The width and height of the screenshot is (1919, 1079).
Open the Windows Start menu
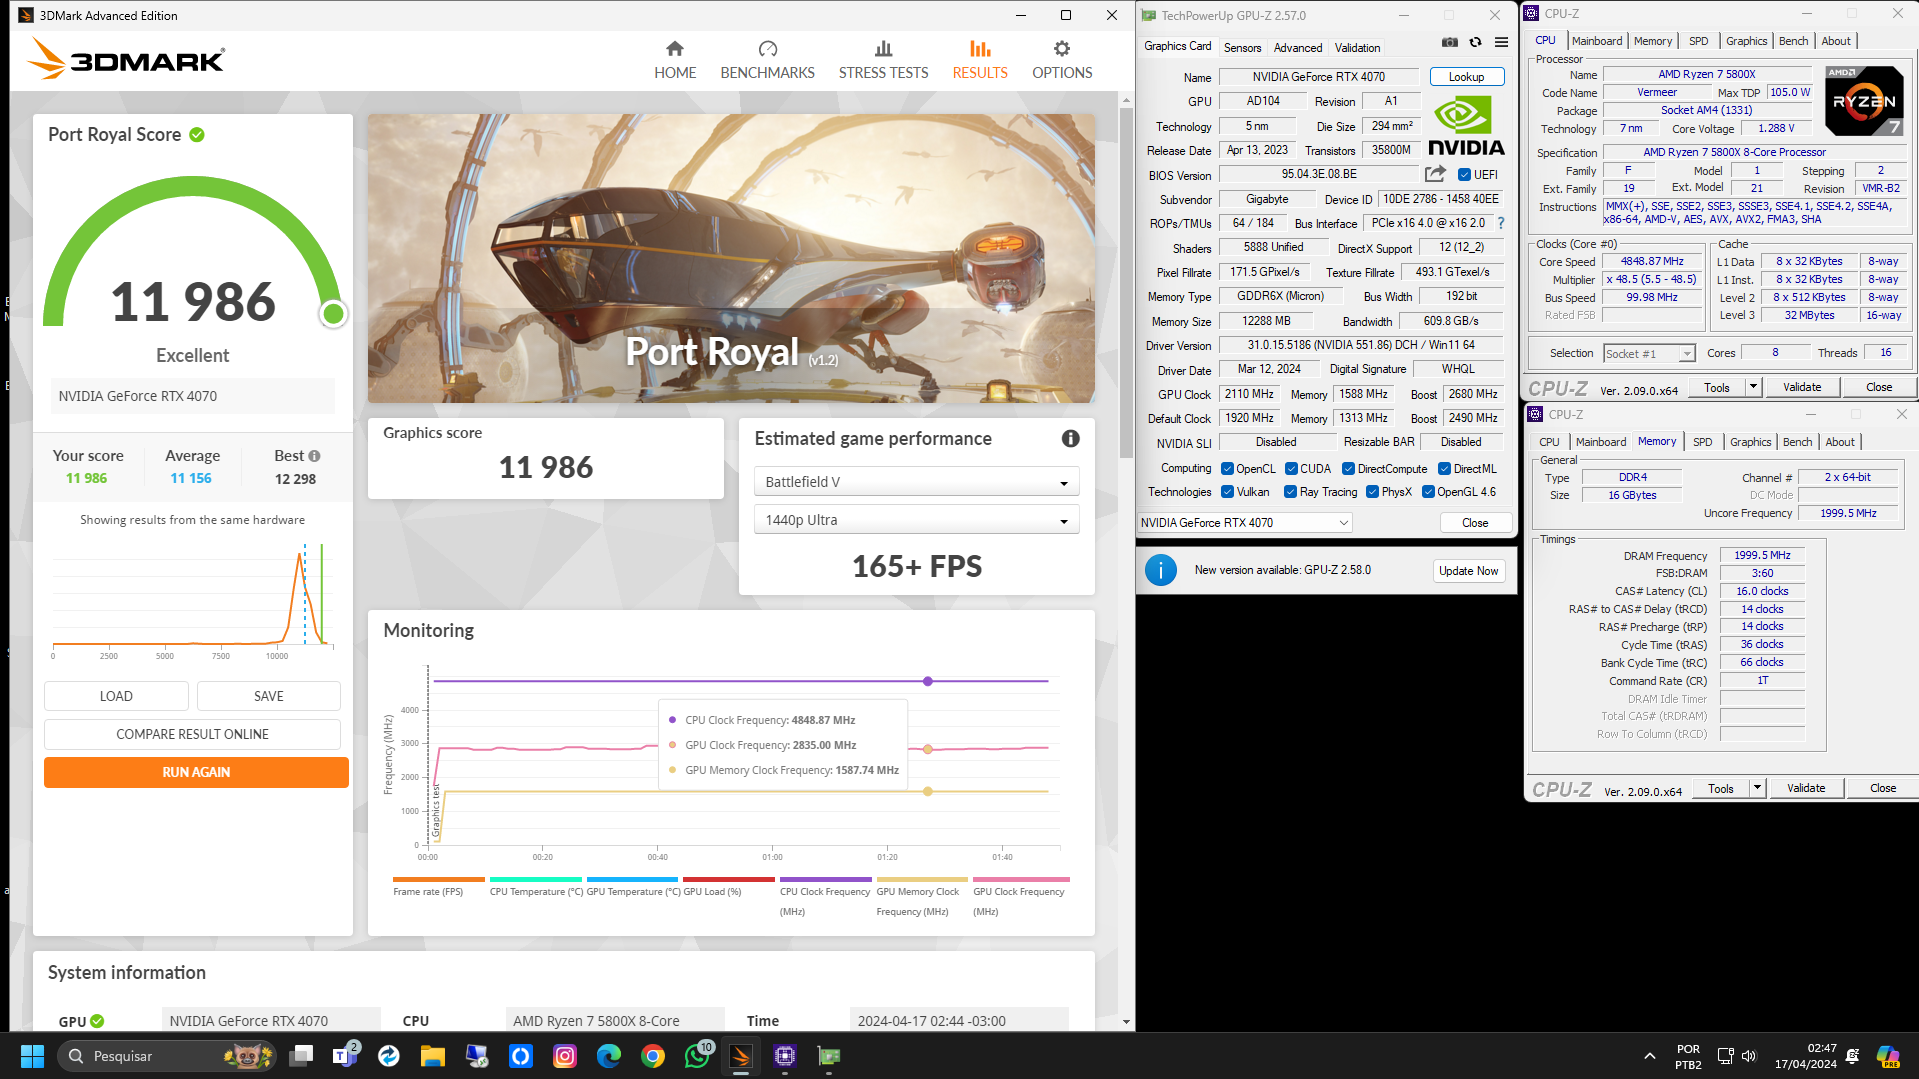[x=32, y=1056]
